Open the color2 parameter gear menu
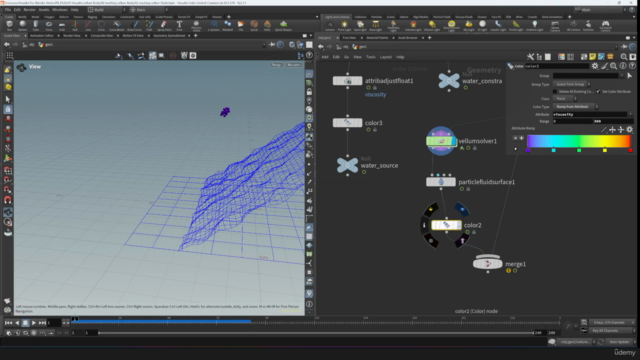This screenshot has height=360, width=640. coord(595,66)
